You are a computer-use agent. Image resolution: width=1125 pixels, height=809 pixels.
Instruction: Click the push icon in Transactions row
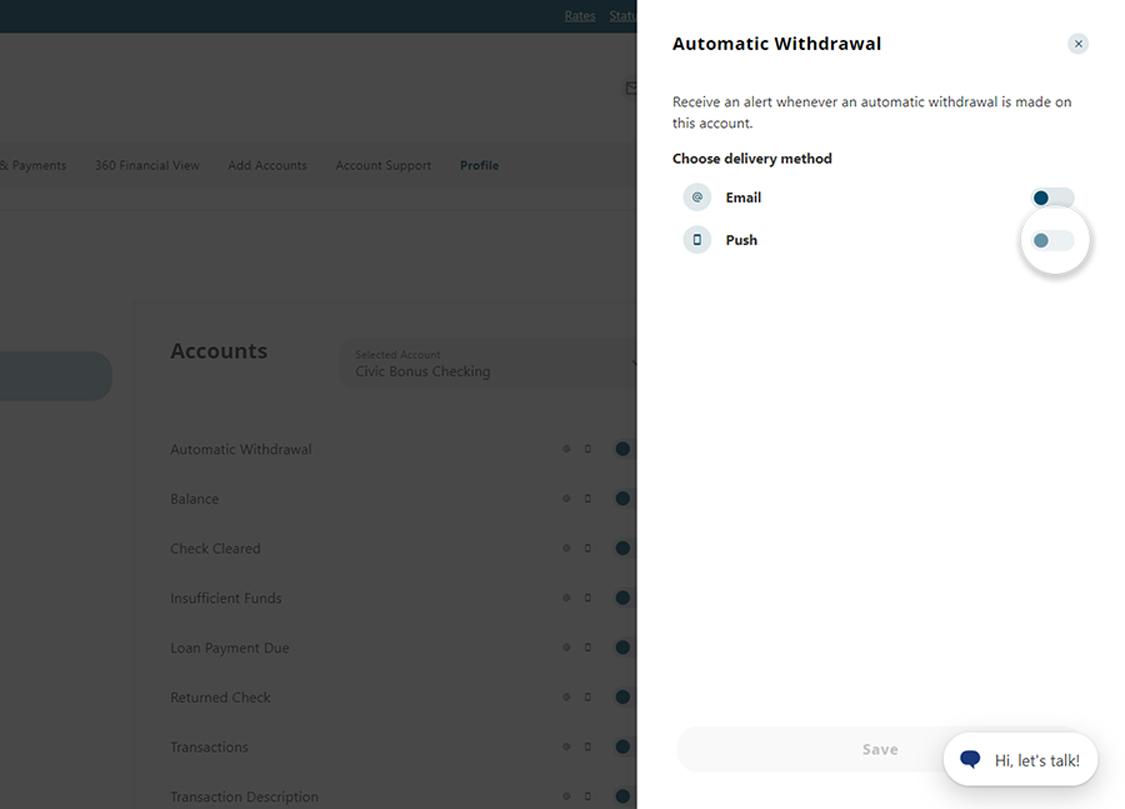588,747
